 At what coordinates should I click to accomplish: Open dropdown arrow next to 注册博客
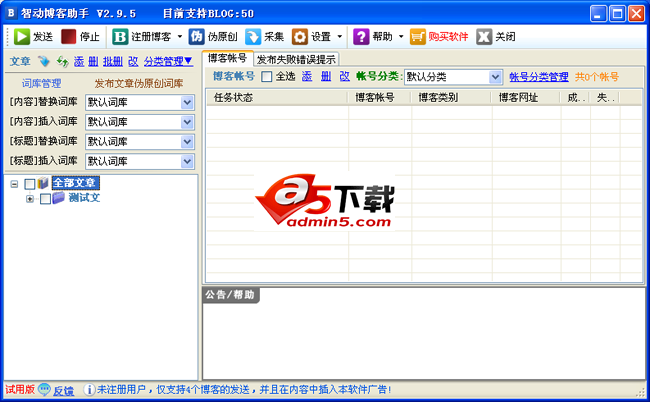point(180,36)
